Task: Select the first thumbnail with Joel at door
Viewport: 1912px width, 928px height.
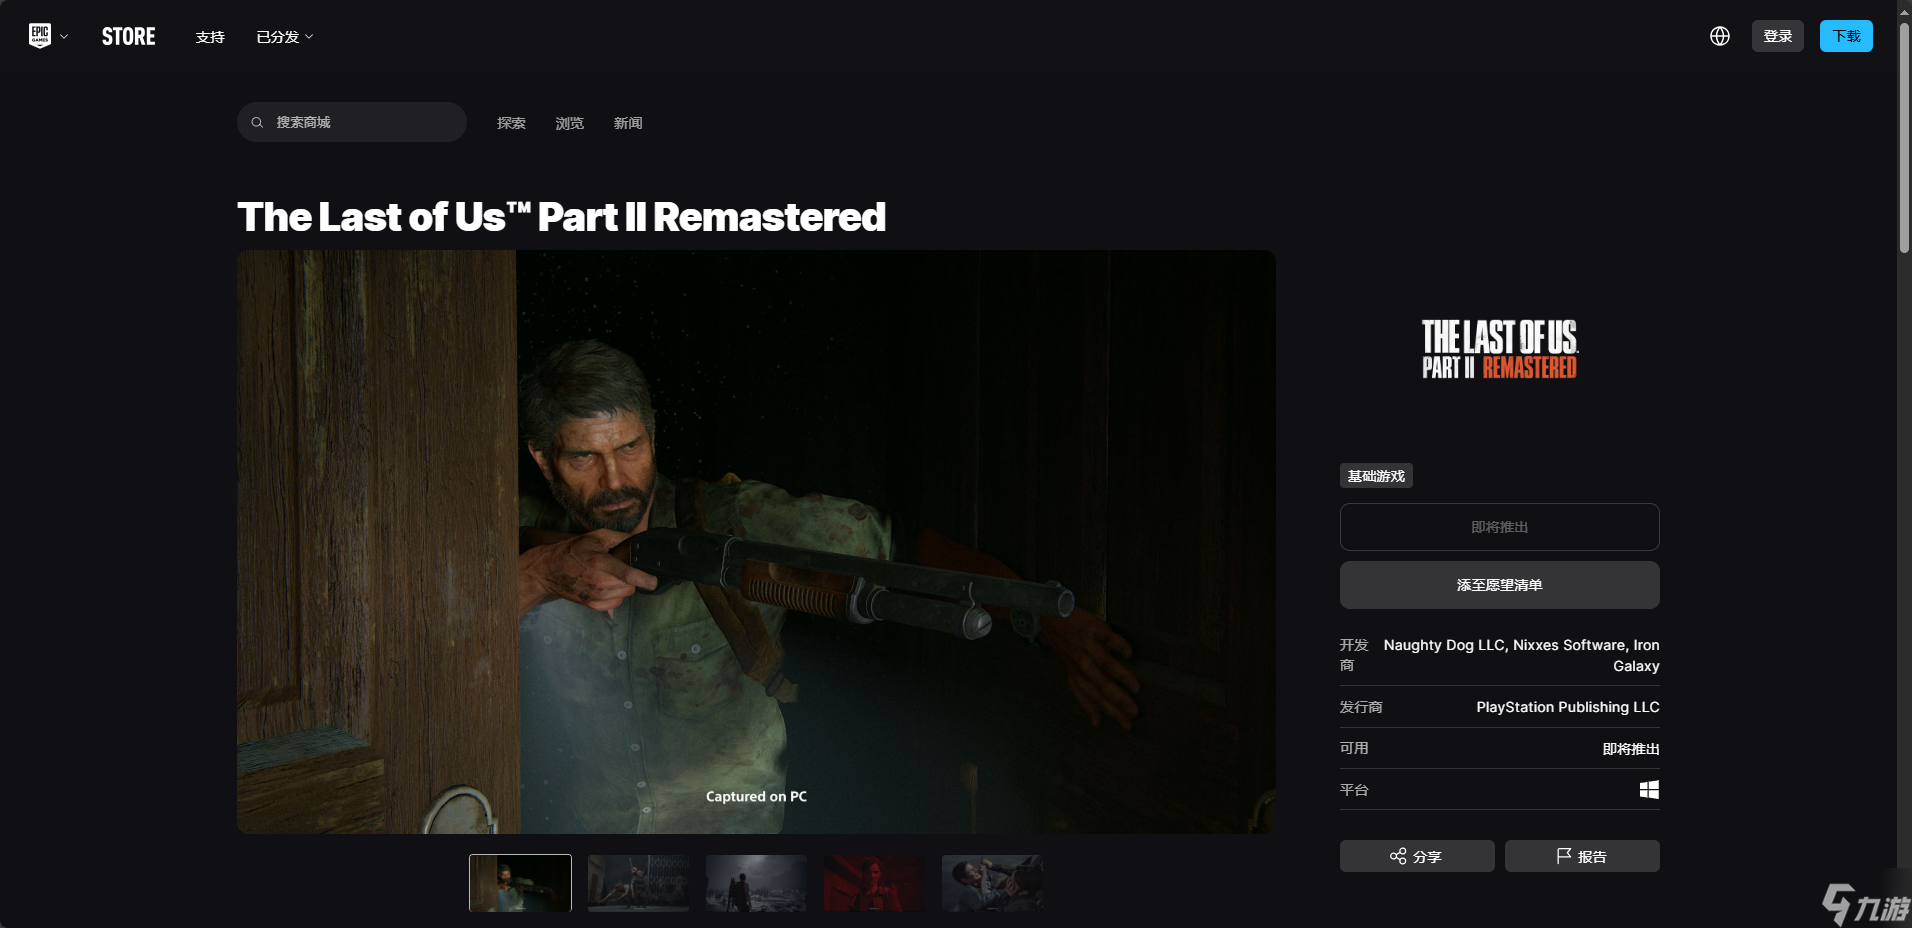Action: tap(520, 883)
